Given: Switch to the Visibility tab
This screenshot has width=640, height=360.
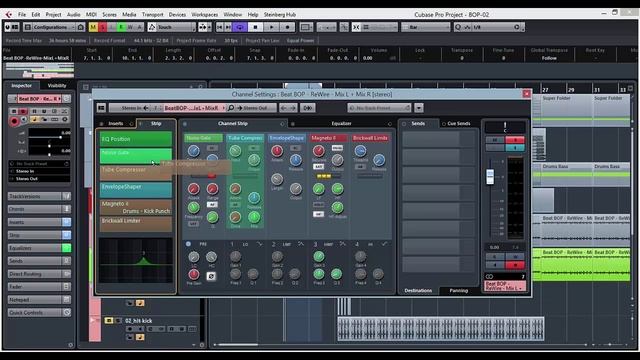Looking at the screenshot, I should (57, 86).
